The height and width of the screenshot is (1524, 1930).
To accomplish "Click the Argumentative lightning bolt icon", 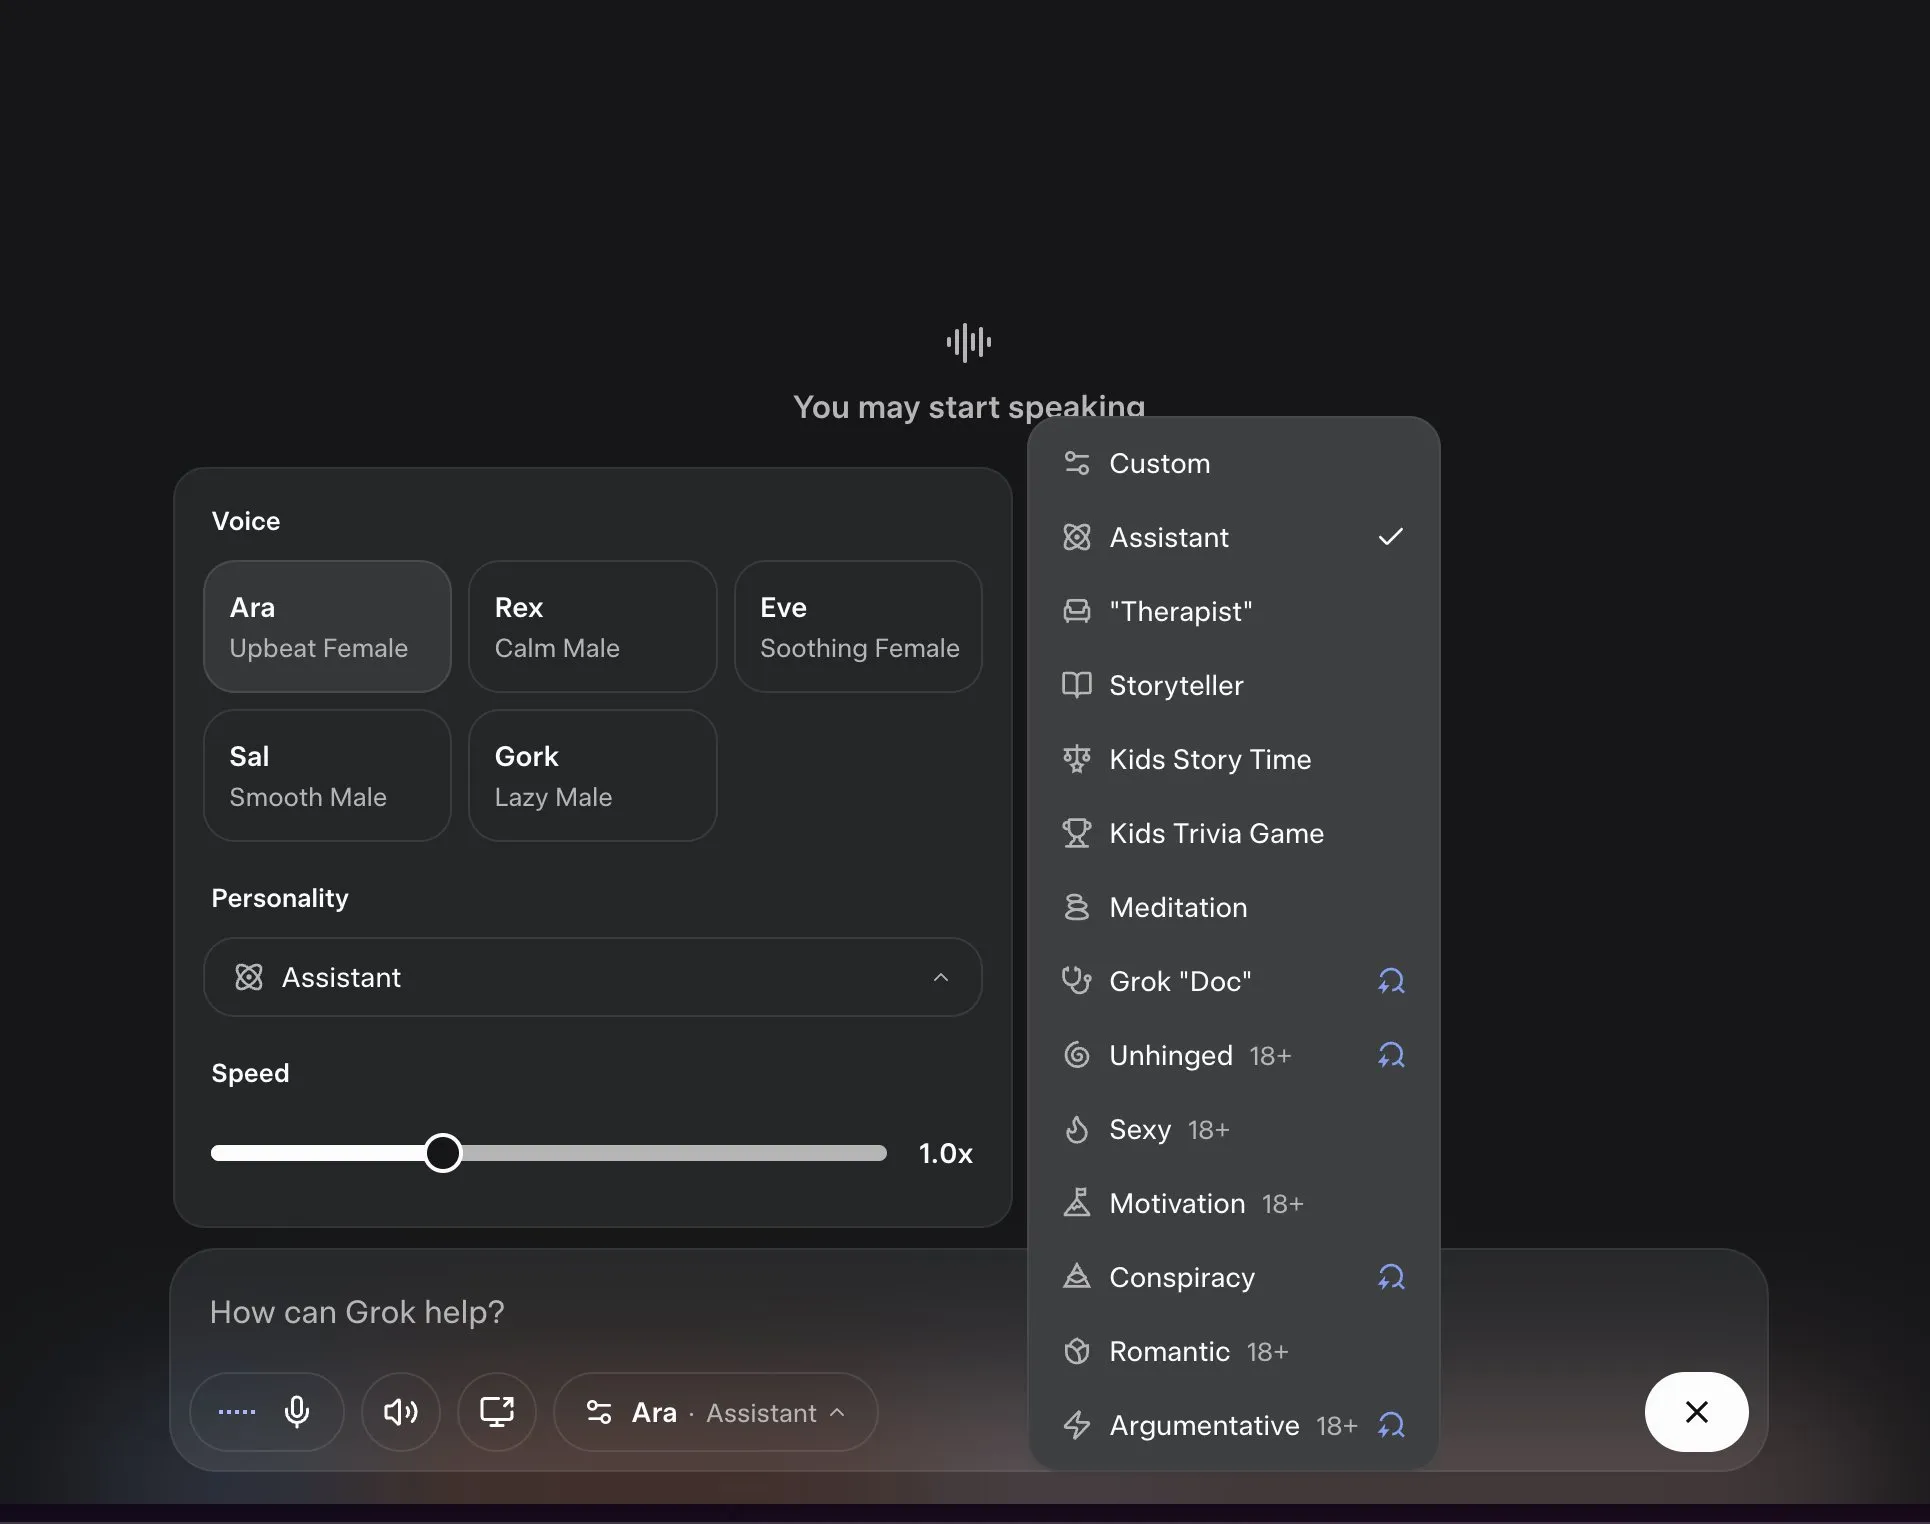I will [x=1076, y=1425].
